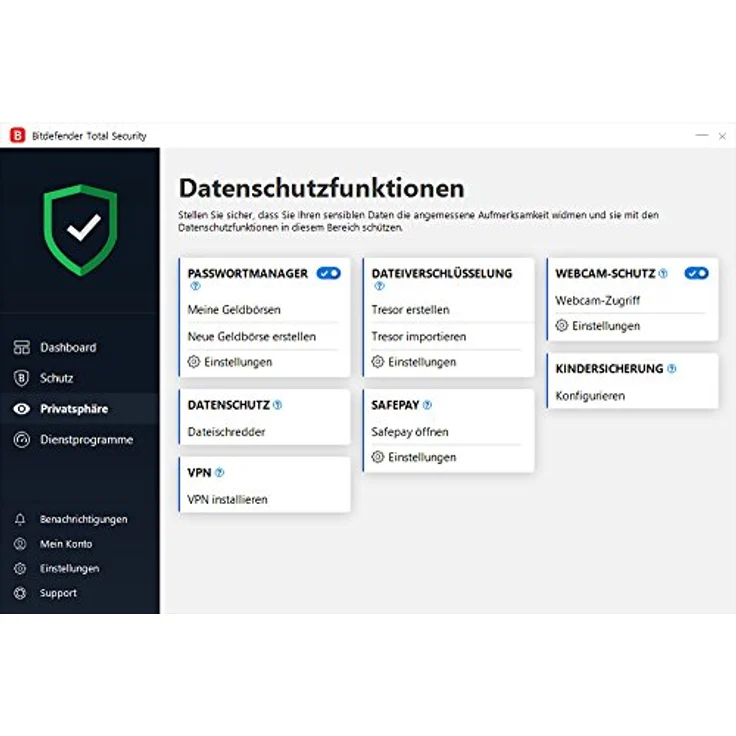Click Tresor importieren
The height and width of the screenshot is (736, 736).
tap(419, 337)
